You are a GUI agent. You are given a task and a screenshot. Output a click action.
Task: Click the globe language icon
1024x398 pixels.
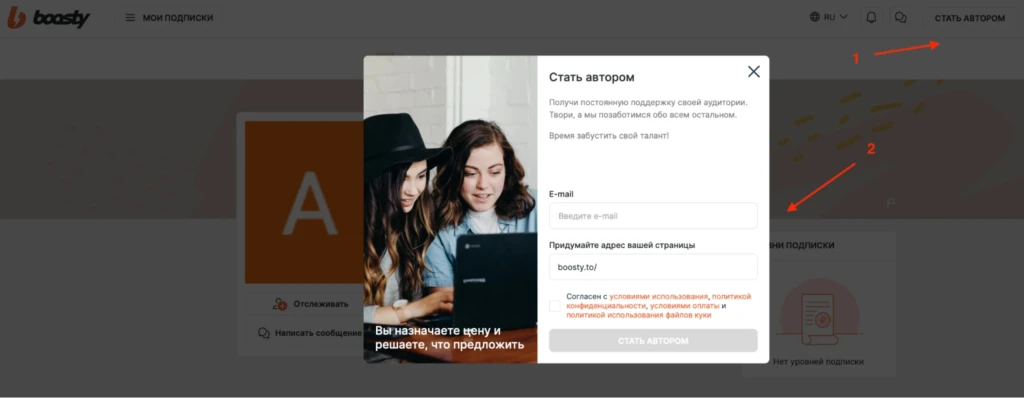[x=814, y=17]
